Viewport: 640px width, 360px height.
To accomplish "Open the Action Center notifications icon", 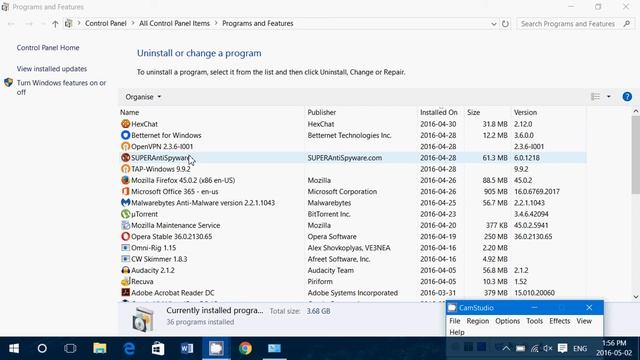I will point(562,348).
